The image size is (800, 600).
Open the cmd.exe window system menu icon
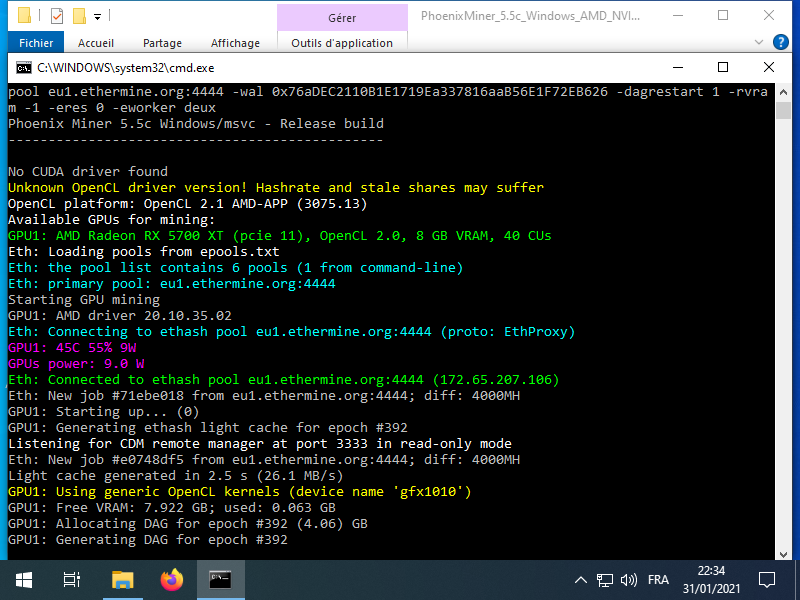coord(23,68)
